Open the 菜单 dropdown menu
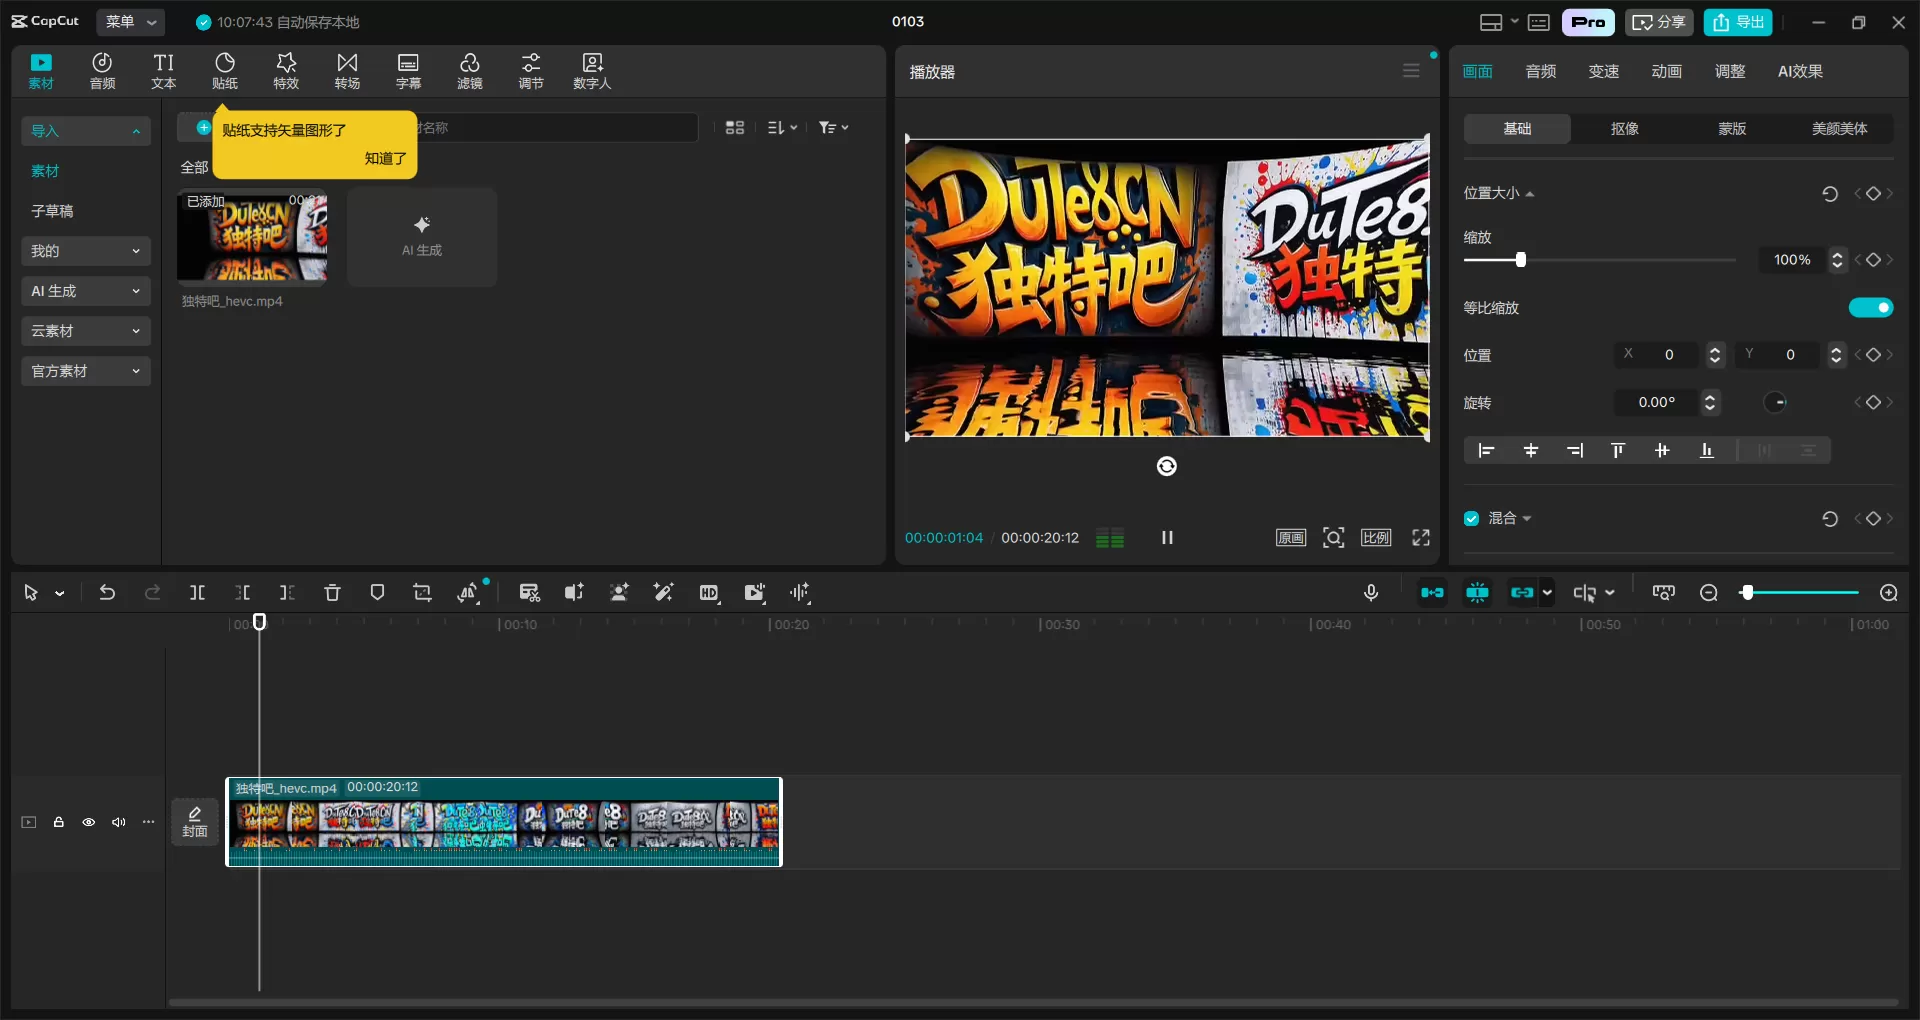 tap(130, 22)
